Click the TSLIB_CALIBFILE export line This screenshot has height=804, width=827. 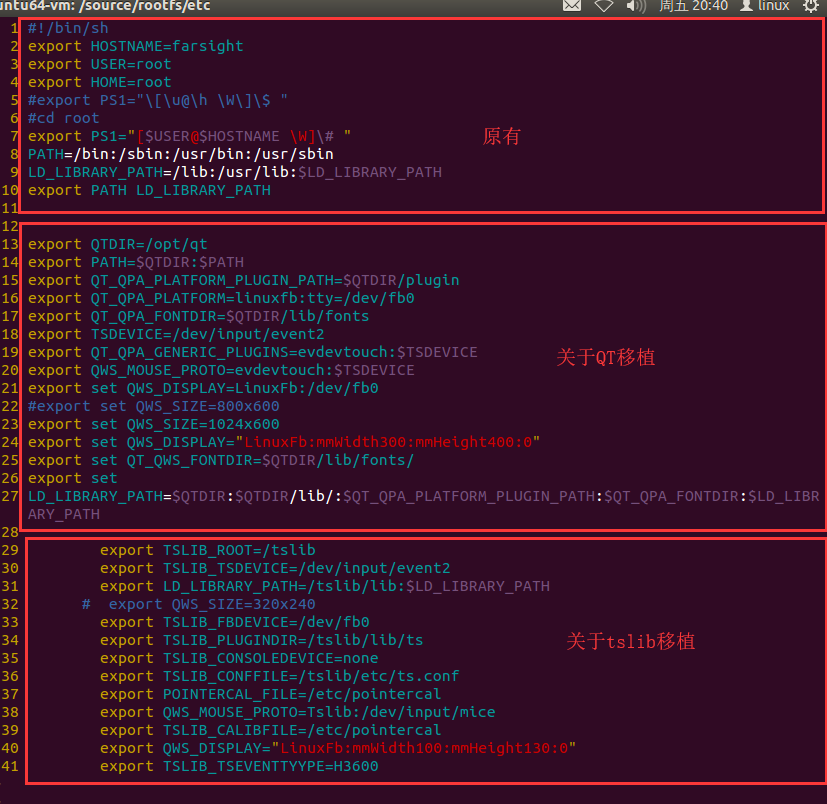(271, 730)
